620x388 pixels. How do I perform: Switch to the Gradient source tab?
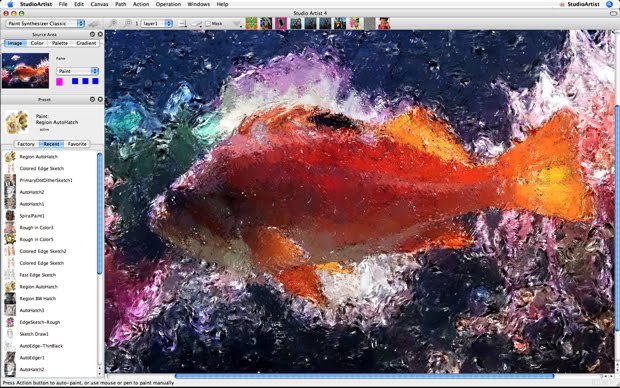tap(86, 43)
